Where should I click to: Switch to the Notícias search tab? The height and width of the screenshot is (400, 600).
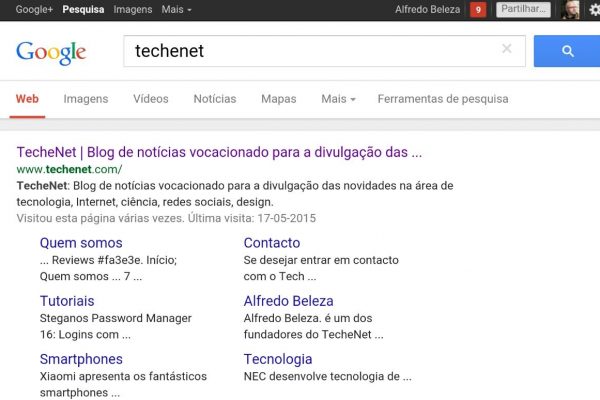(215, 99)
